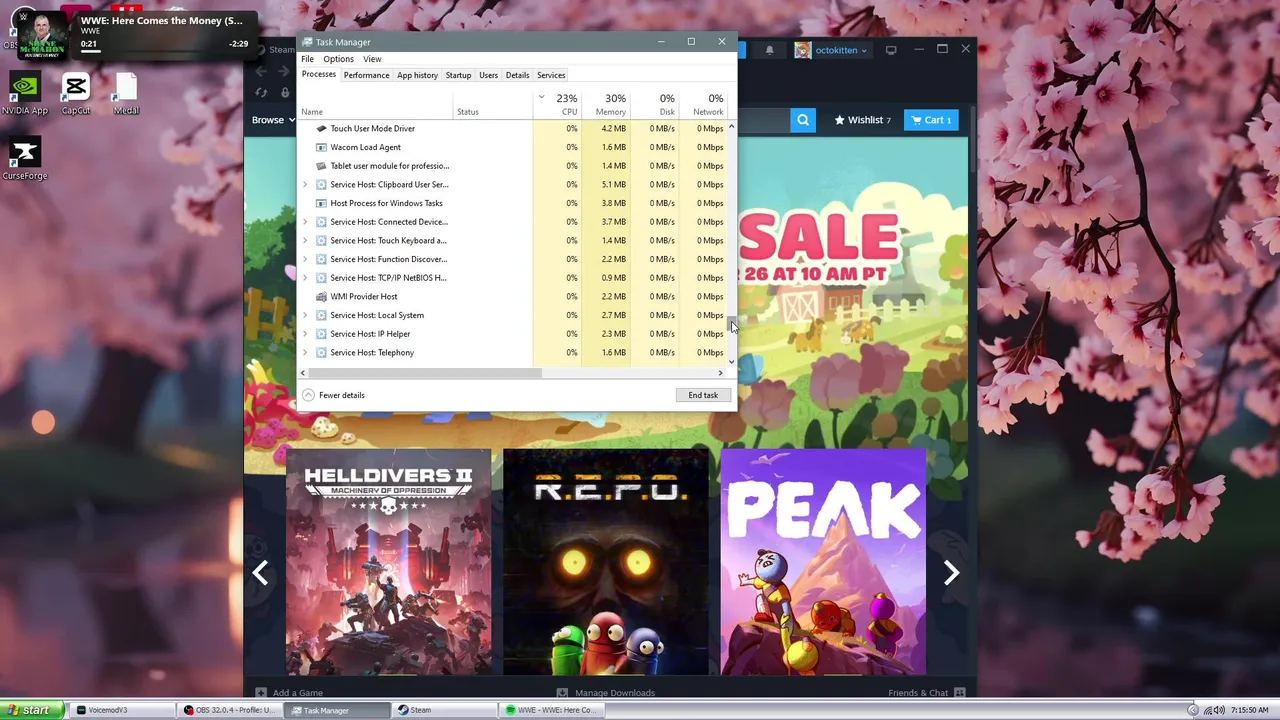Click the Manage Downloads icon
The image size is (1280, 720).
[562, 692]
